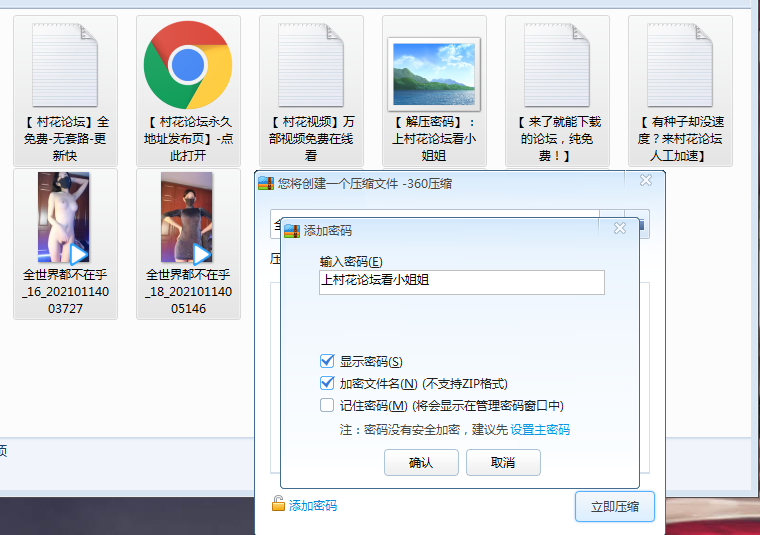This screenshot has height=535, width=760.
Task: Select the video file ending 05146
Action: (x=188, y=218)
